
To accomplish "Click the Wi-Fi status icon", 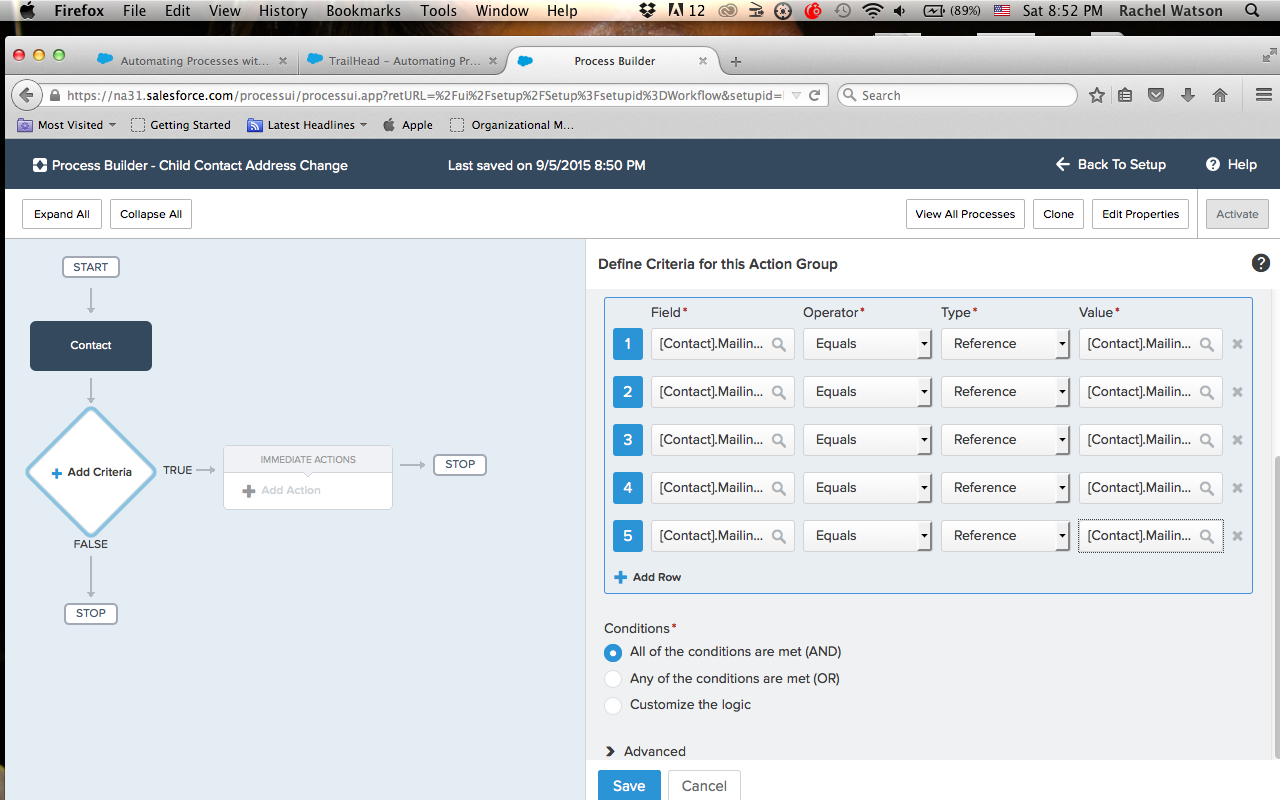I will point(873,11).
